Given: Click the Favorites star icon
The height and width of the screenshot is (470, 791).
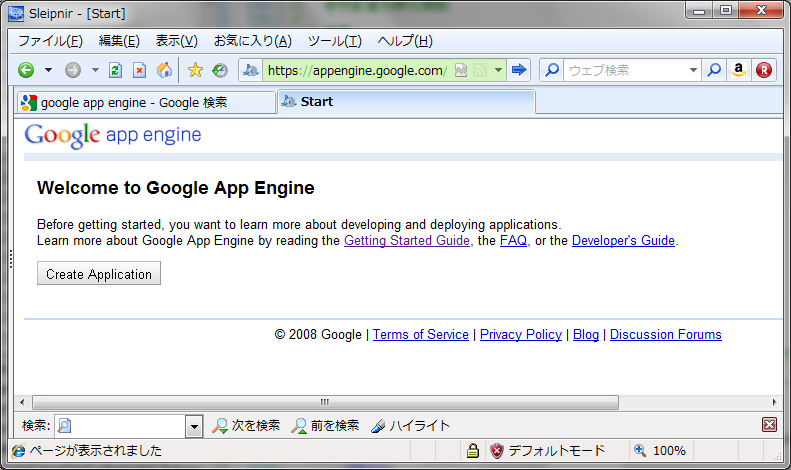Looking at the screenshot, I should 195,70.
